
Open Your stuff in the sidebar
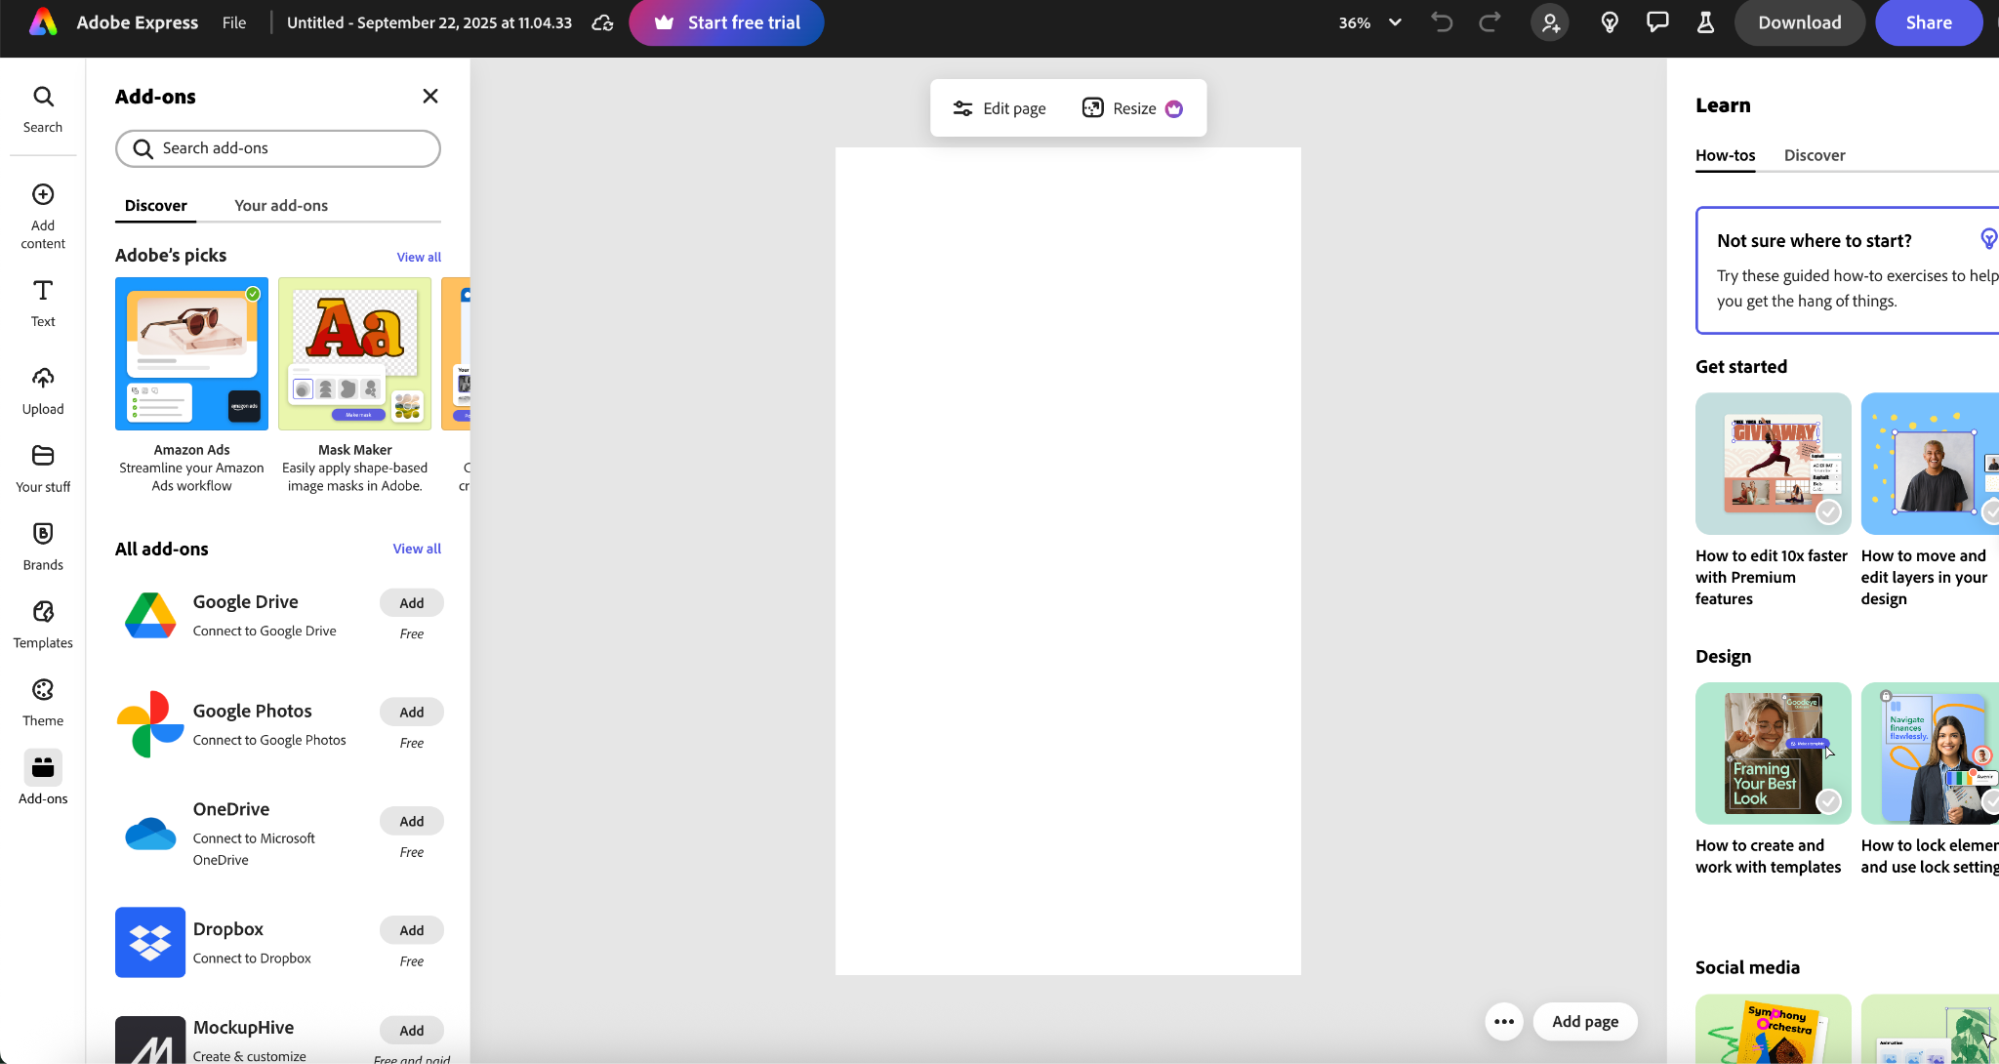click(43, 469)
